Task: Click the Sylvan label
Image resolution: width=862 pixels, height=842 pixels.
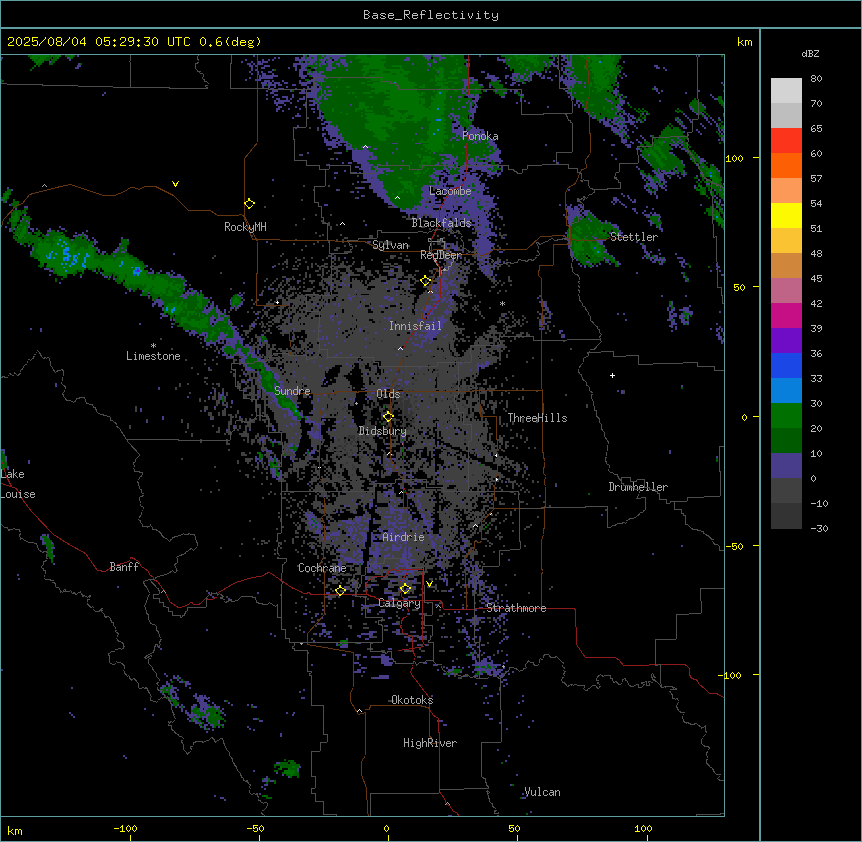Action: pyautogui.click(x=390, y=245)
